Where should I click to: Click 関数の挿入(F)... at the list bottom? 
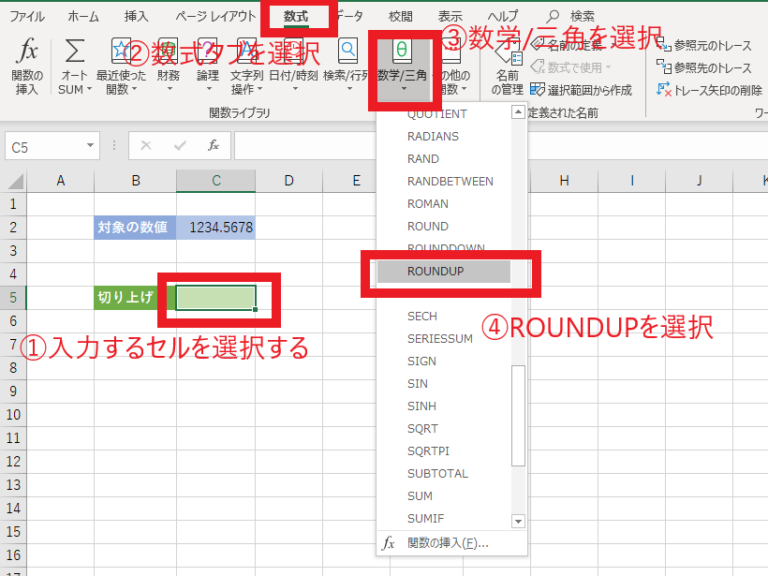(x=452, y=543)
